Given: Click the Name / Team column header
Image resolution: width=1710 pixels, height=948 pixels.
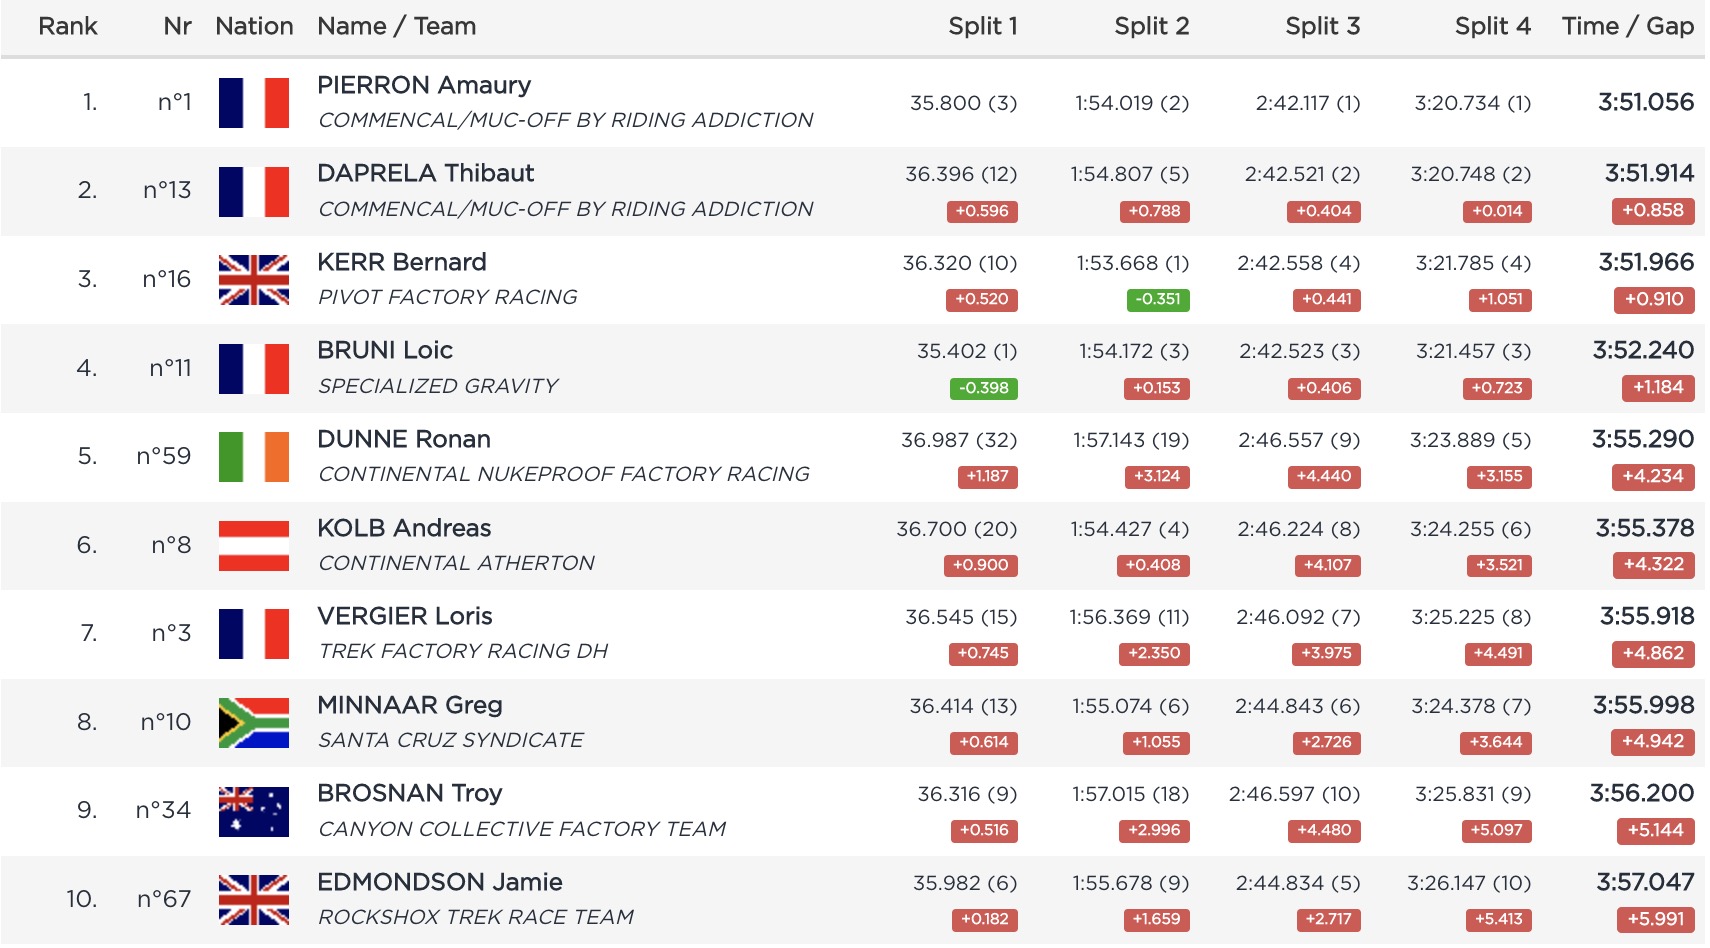Looking at the screenshot, I should [x=396, y=27].
